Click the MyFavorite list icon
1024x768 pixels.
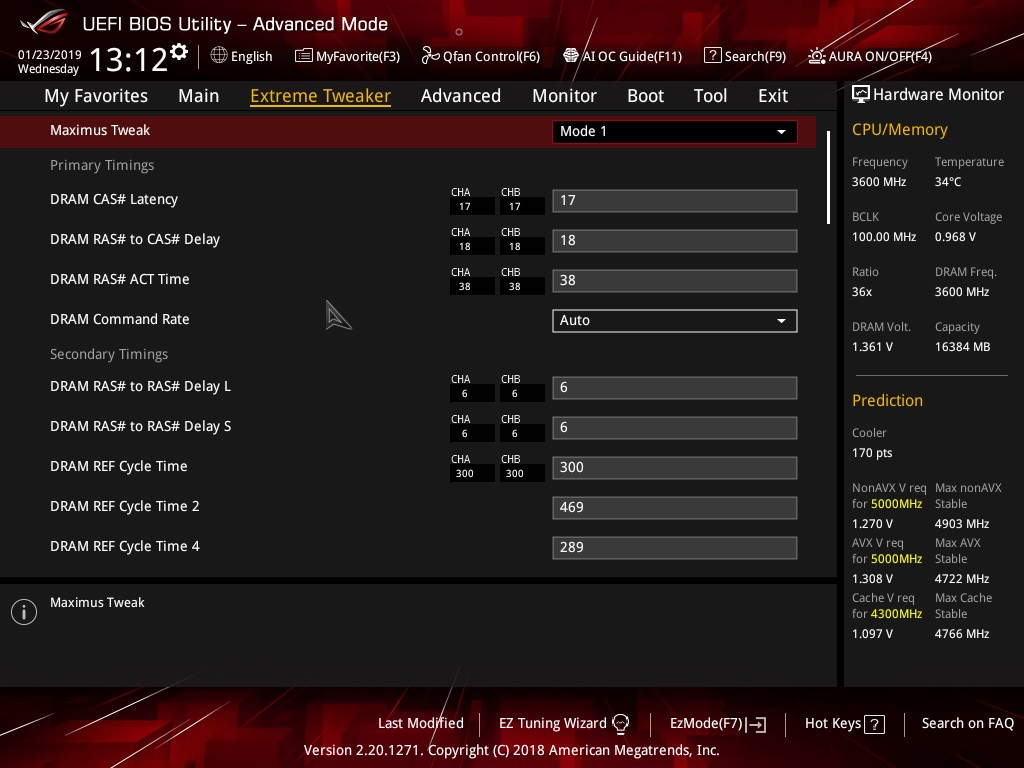tap(303, 56)
